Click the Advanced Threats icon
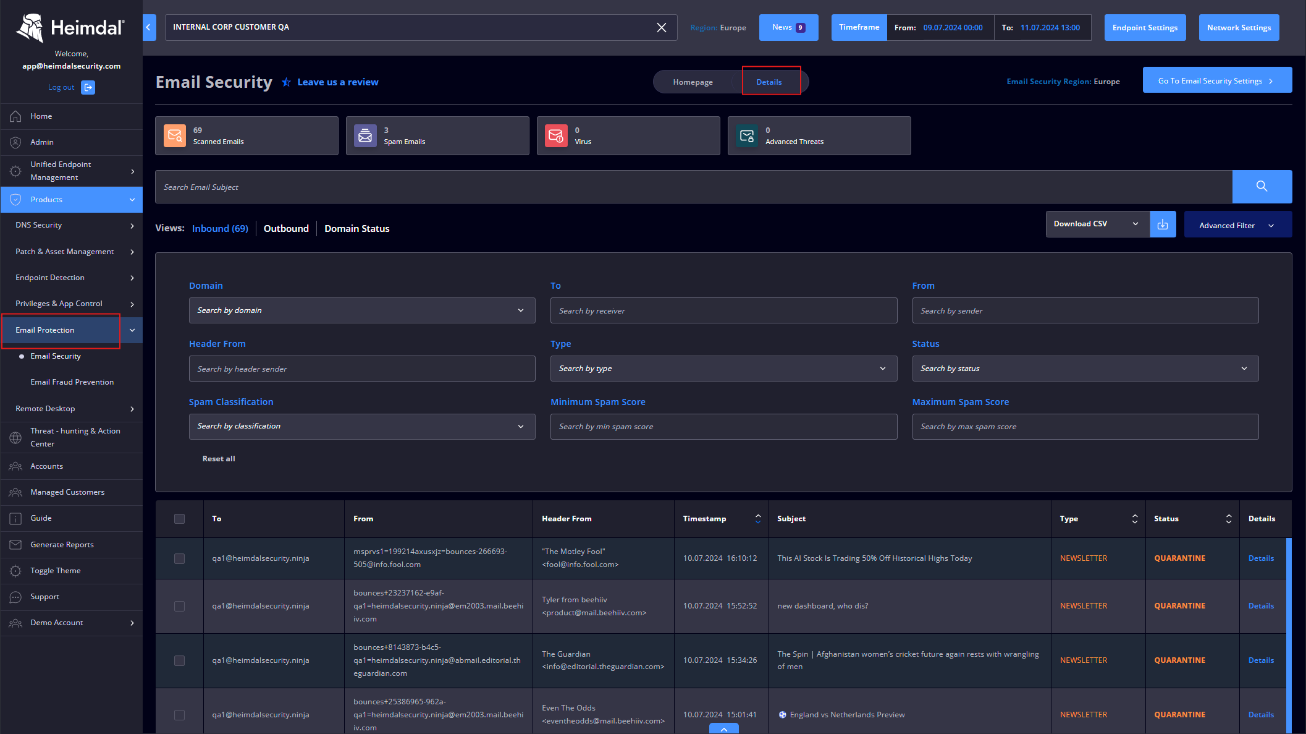Screen dimensions: 1306x734 click(747, 136)
